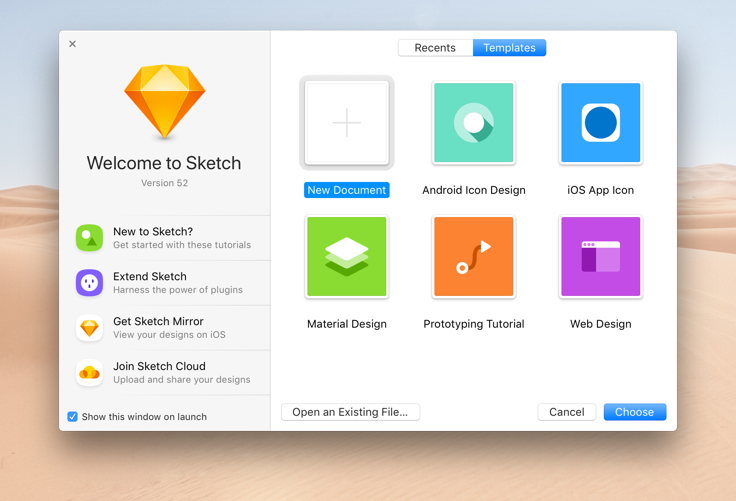
Task: Click the Open an Existing File button
Action: click(350, 412)
